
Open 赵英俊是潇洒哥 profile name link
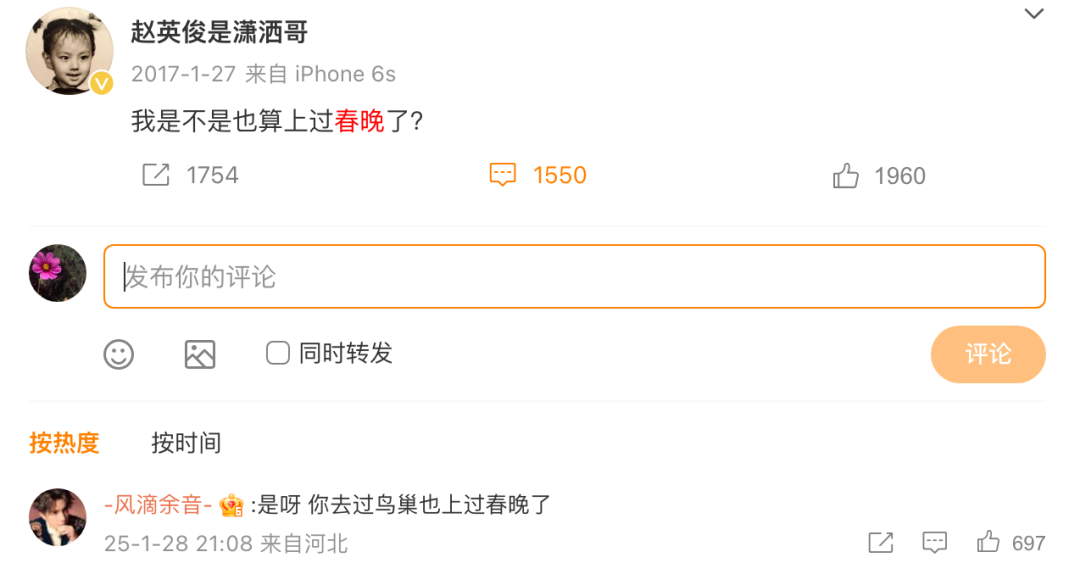click(x=219, y=32)
